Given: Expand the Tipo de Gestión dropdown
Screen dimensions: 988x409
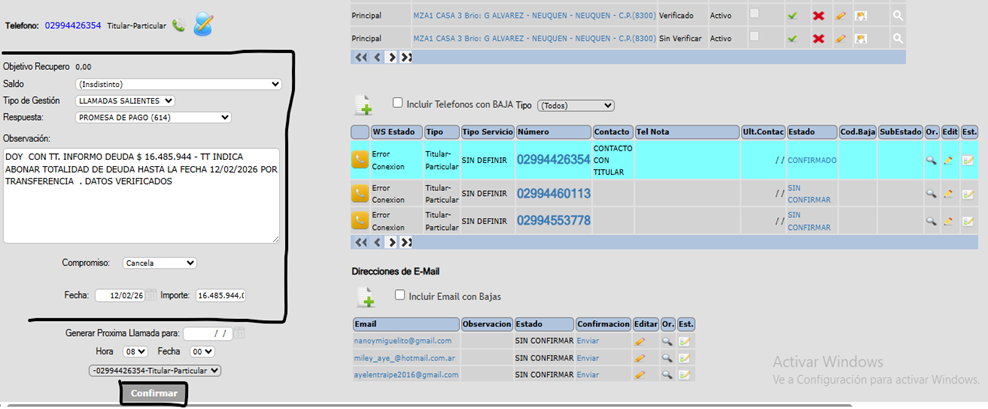Looking at the screenshot, I should tap(125, 101).
